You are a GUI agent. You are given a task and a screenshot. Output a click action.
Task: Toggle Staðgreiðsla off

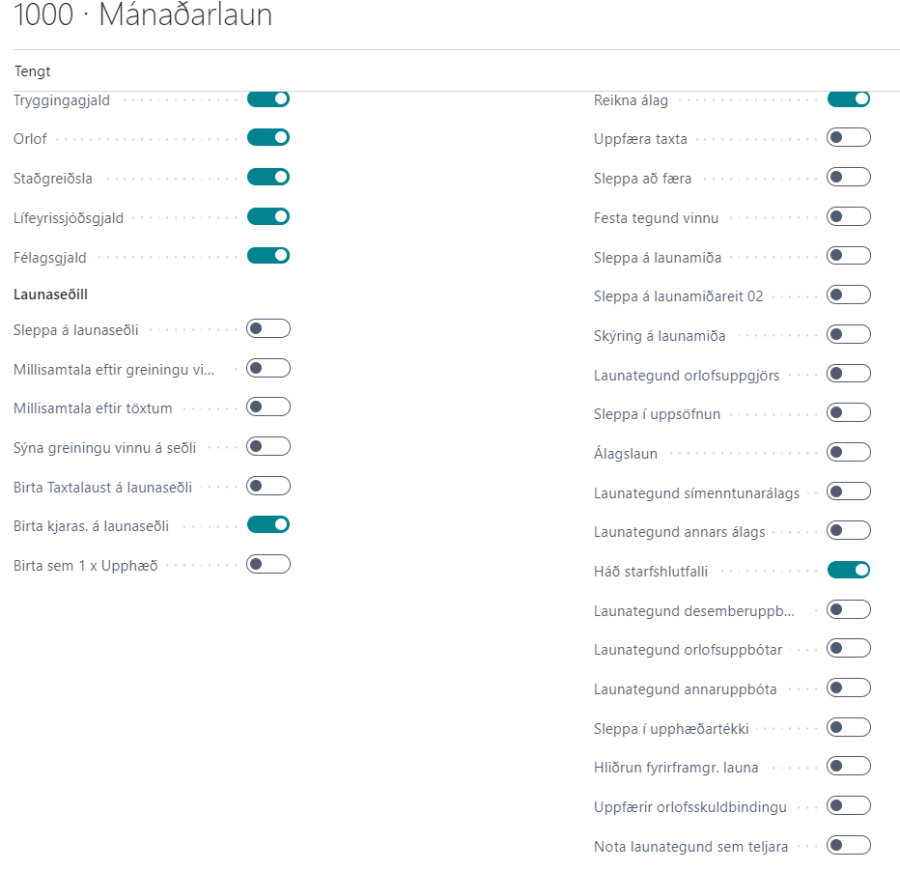coord(268,177)
